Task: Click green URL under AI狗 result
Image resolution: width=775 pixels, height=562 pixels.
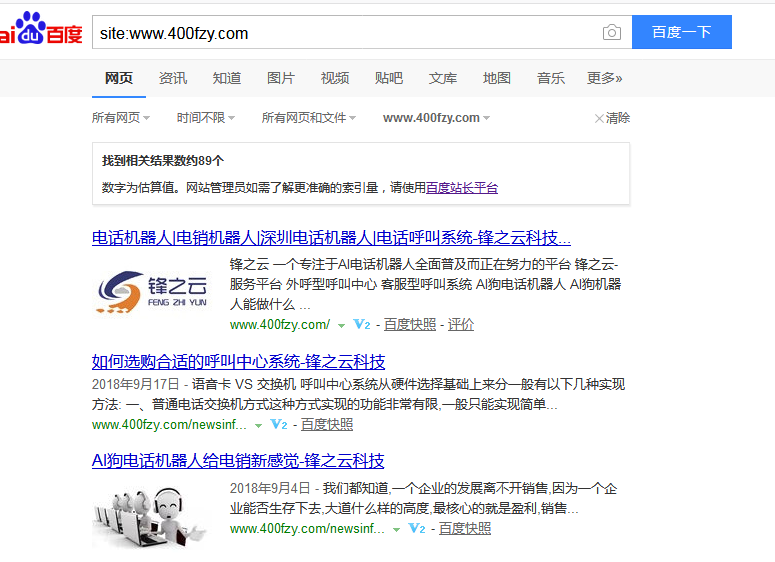Action: point(307,529)
